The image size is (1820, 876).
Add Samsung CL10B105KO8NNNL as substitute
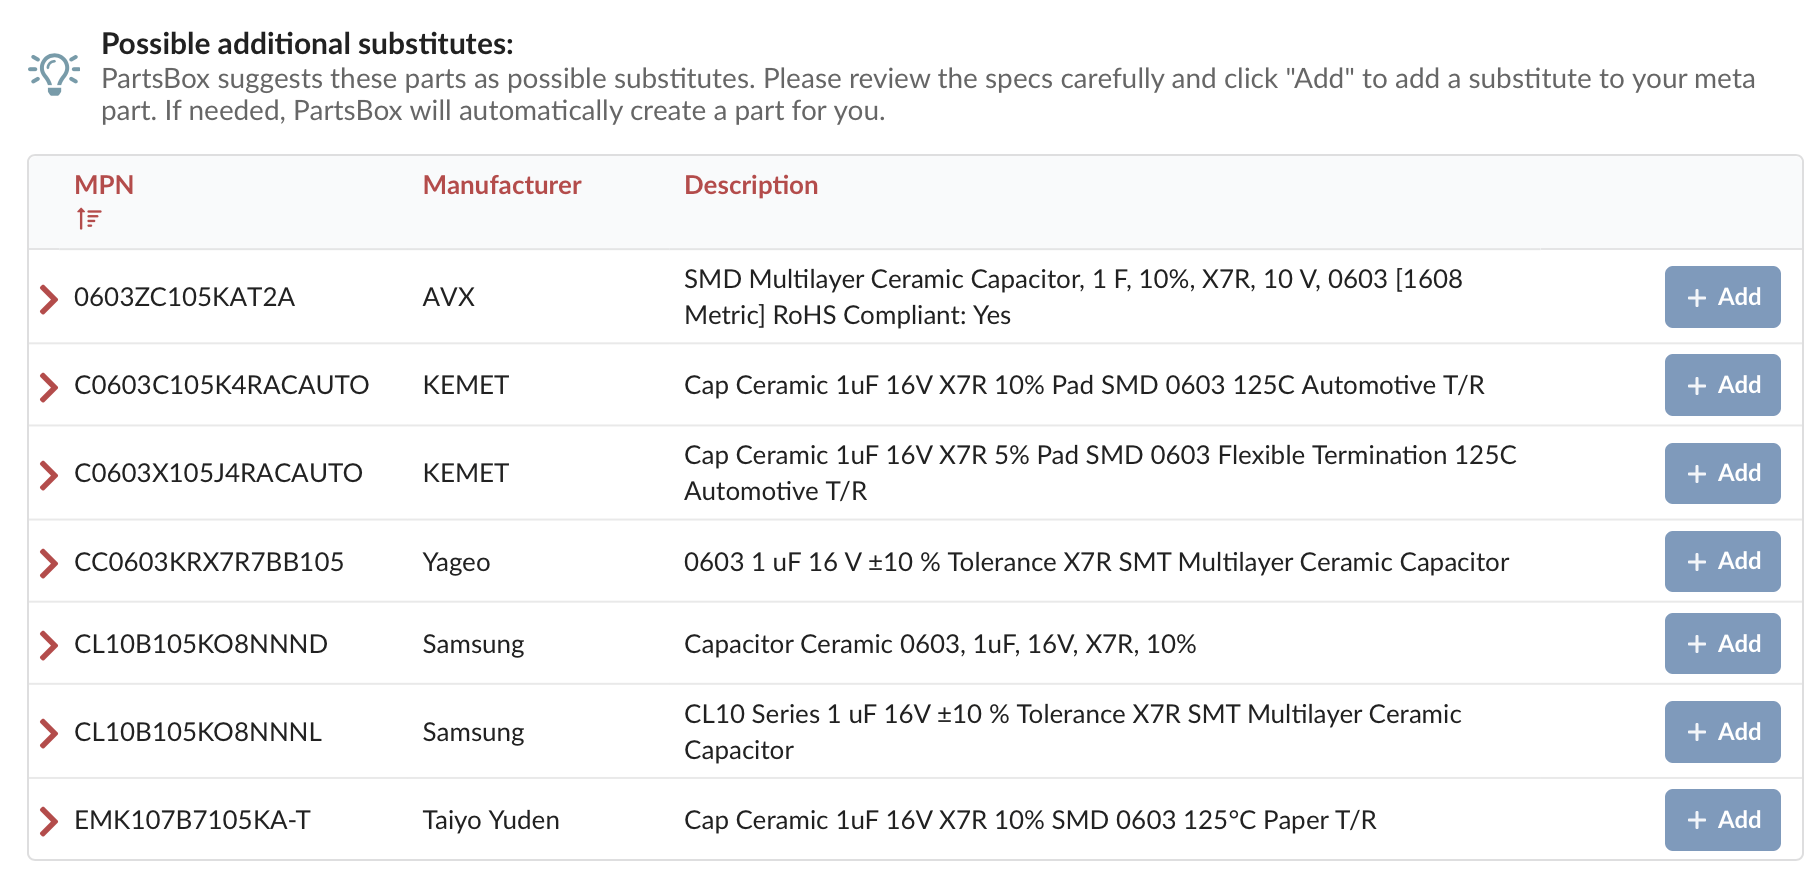tap(1721, 732)
